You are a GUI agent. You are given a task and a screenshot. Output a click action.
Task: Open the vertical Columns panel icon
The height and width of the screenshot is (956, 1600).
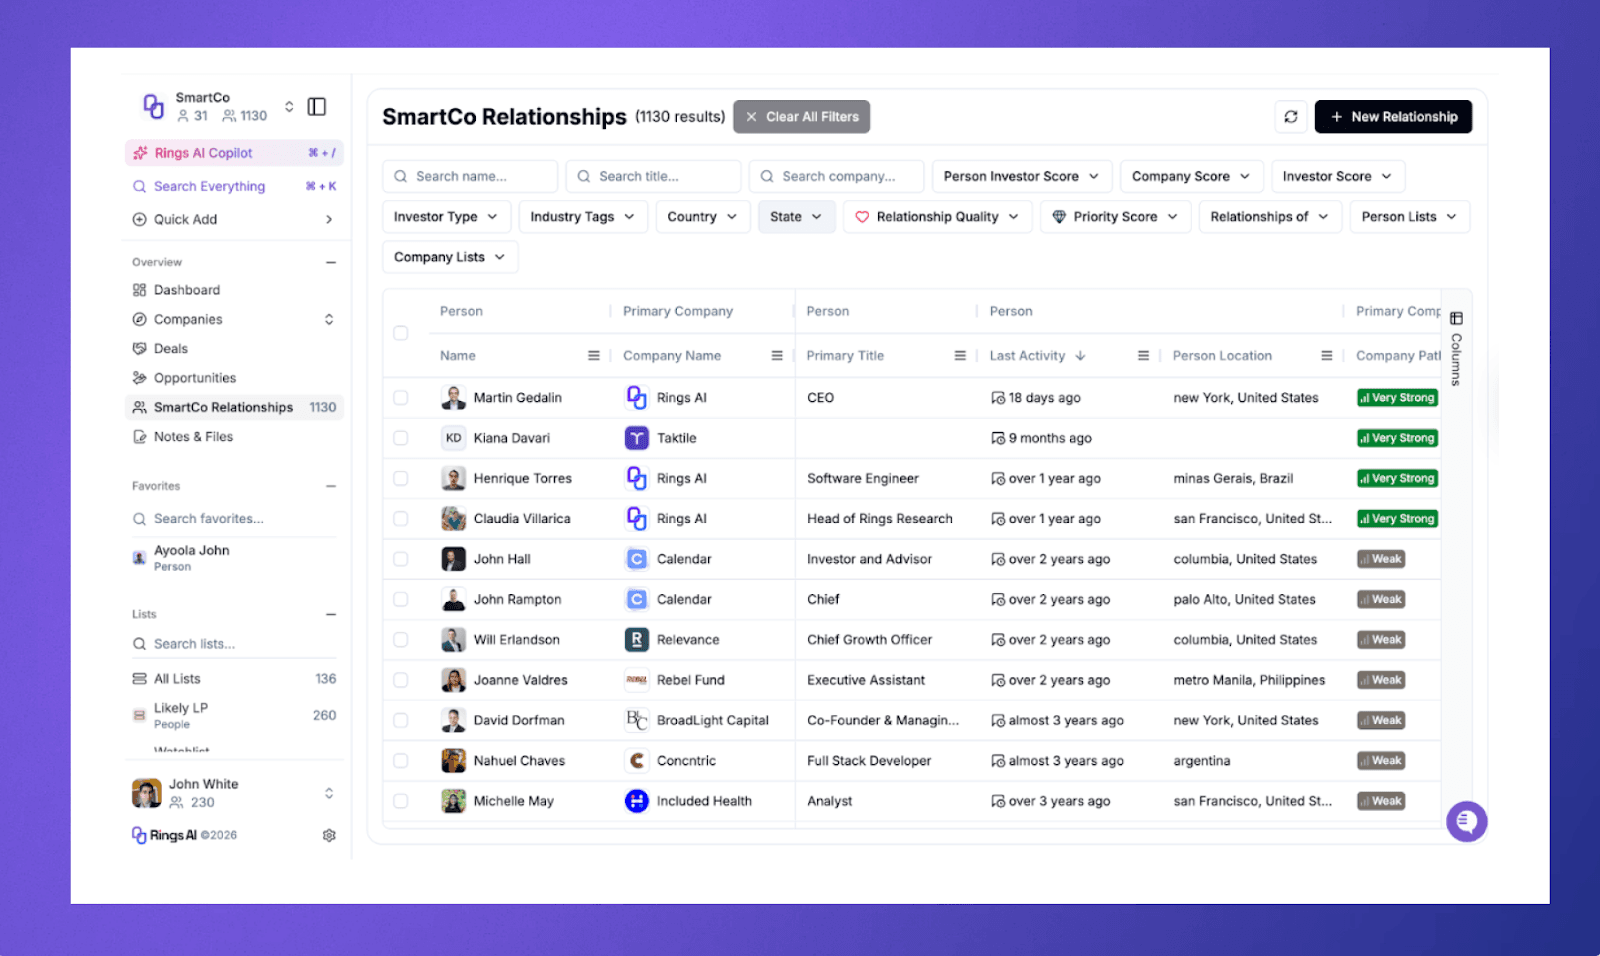(x=1456, y=318)
